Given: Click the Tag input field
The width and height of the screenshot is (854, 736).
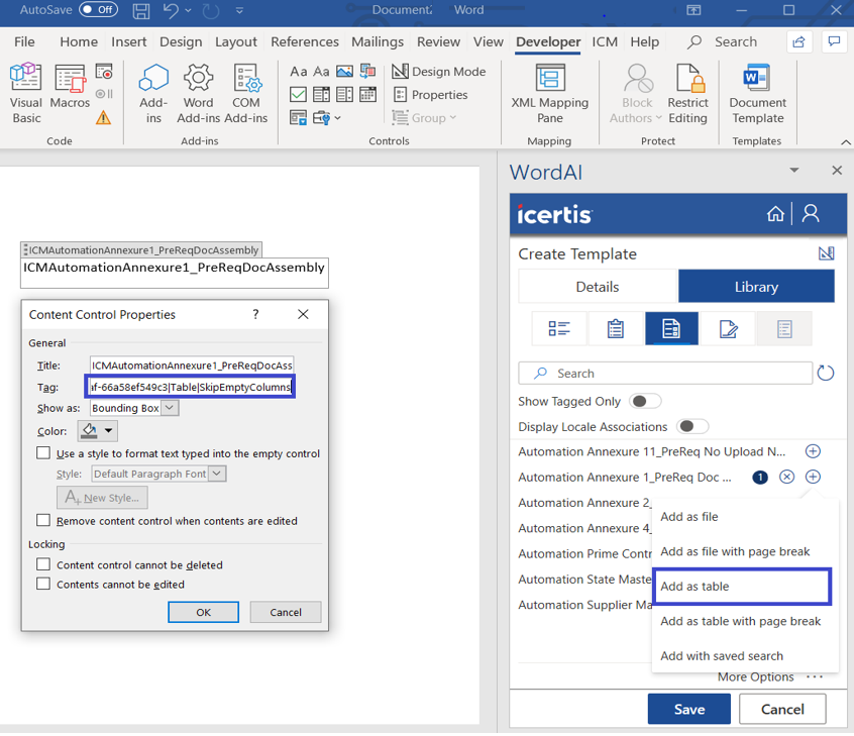Looking at the screenshot, I should point(191,387).
